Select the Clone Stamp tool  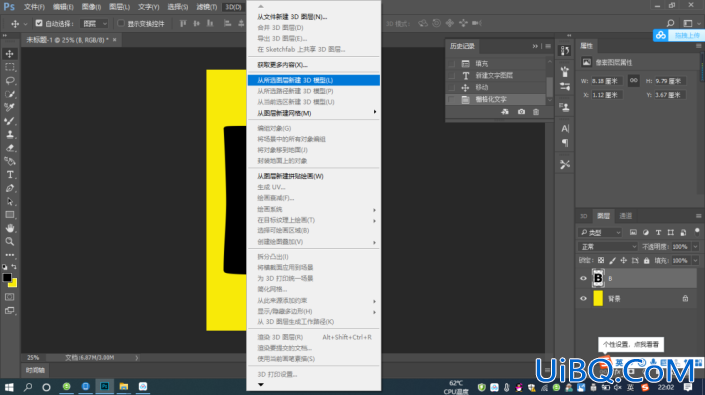9,134
